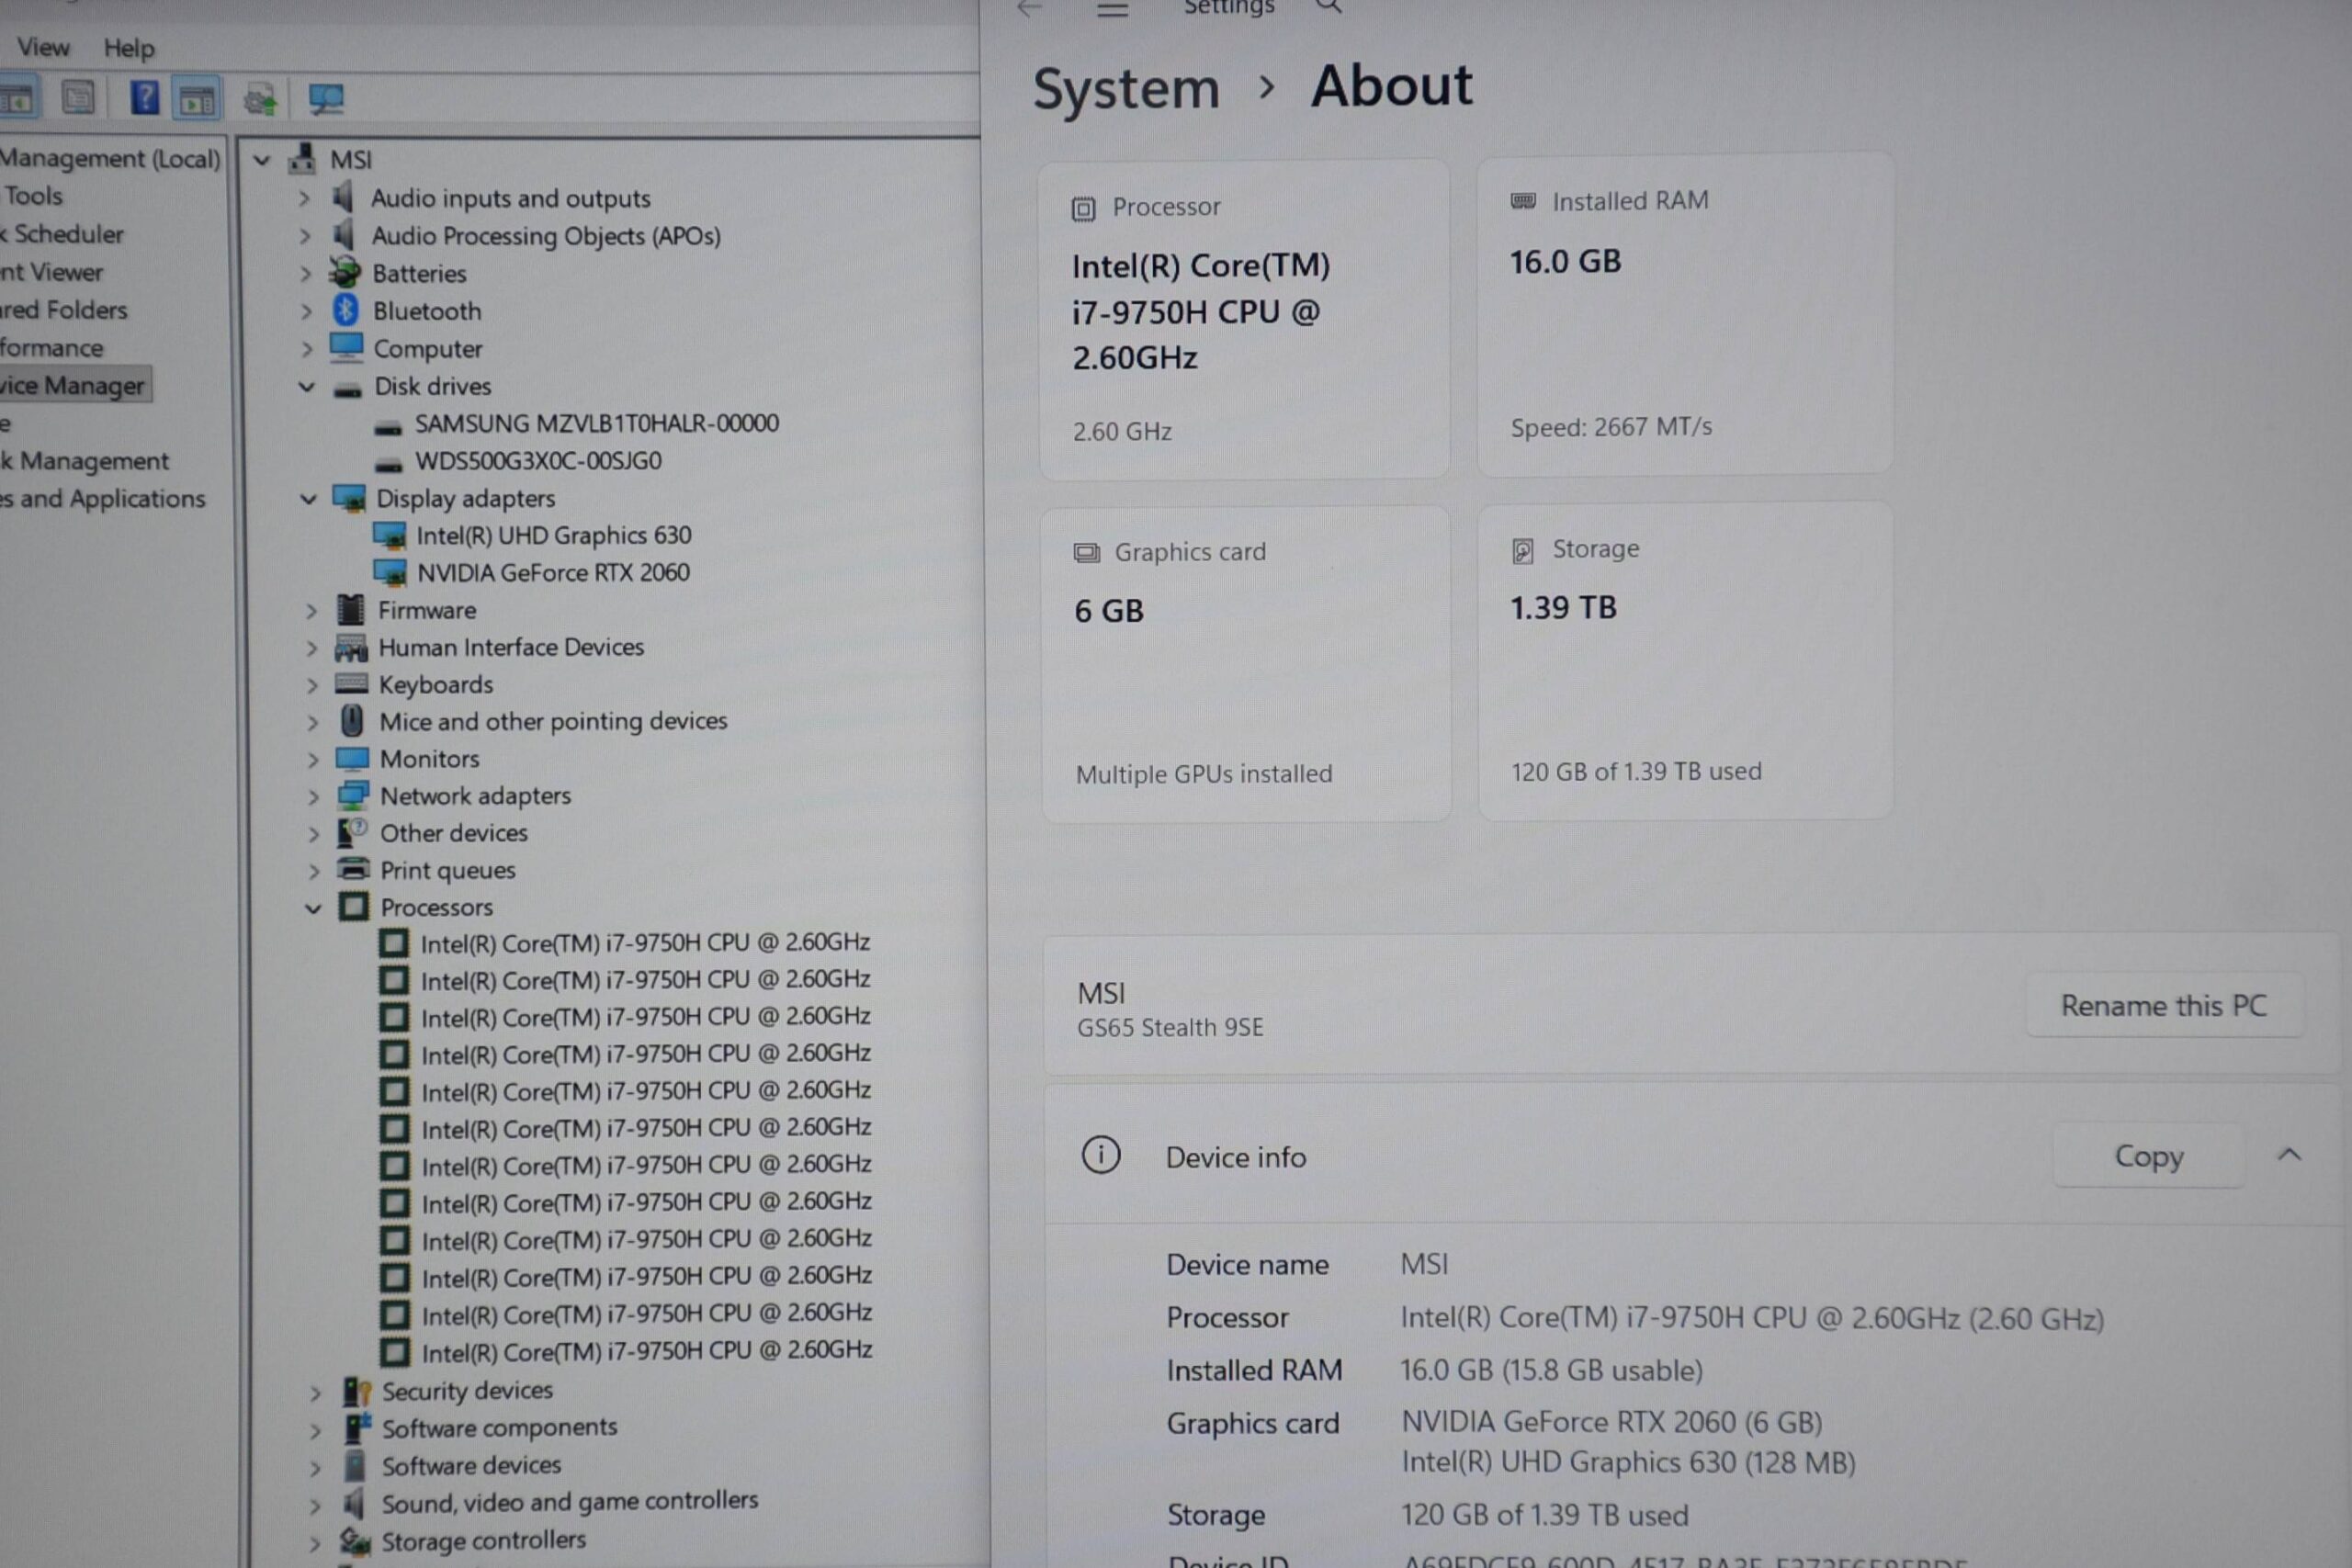
Task: Click the Monitors category icon
Action: (x=352, y=759)
